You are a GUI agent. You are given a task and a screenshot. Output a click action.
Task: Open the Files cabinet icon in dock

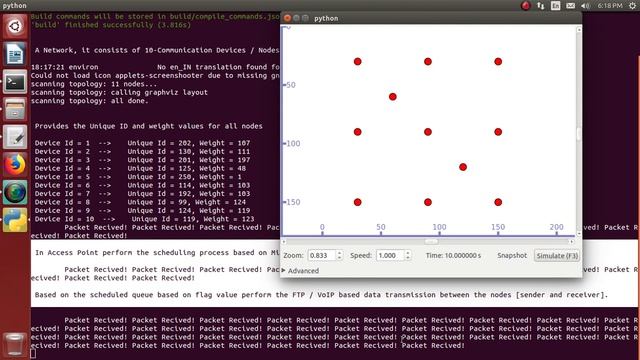point(15,109)
